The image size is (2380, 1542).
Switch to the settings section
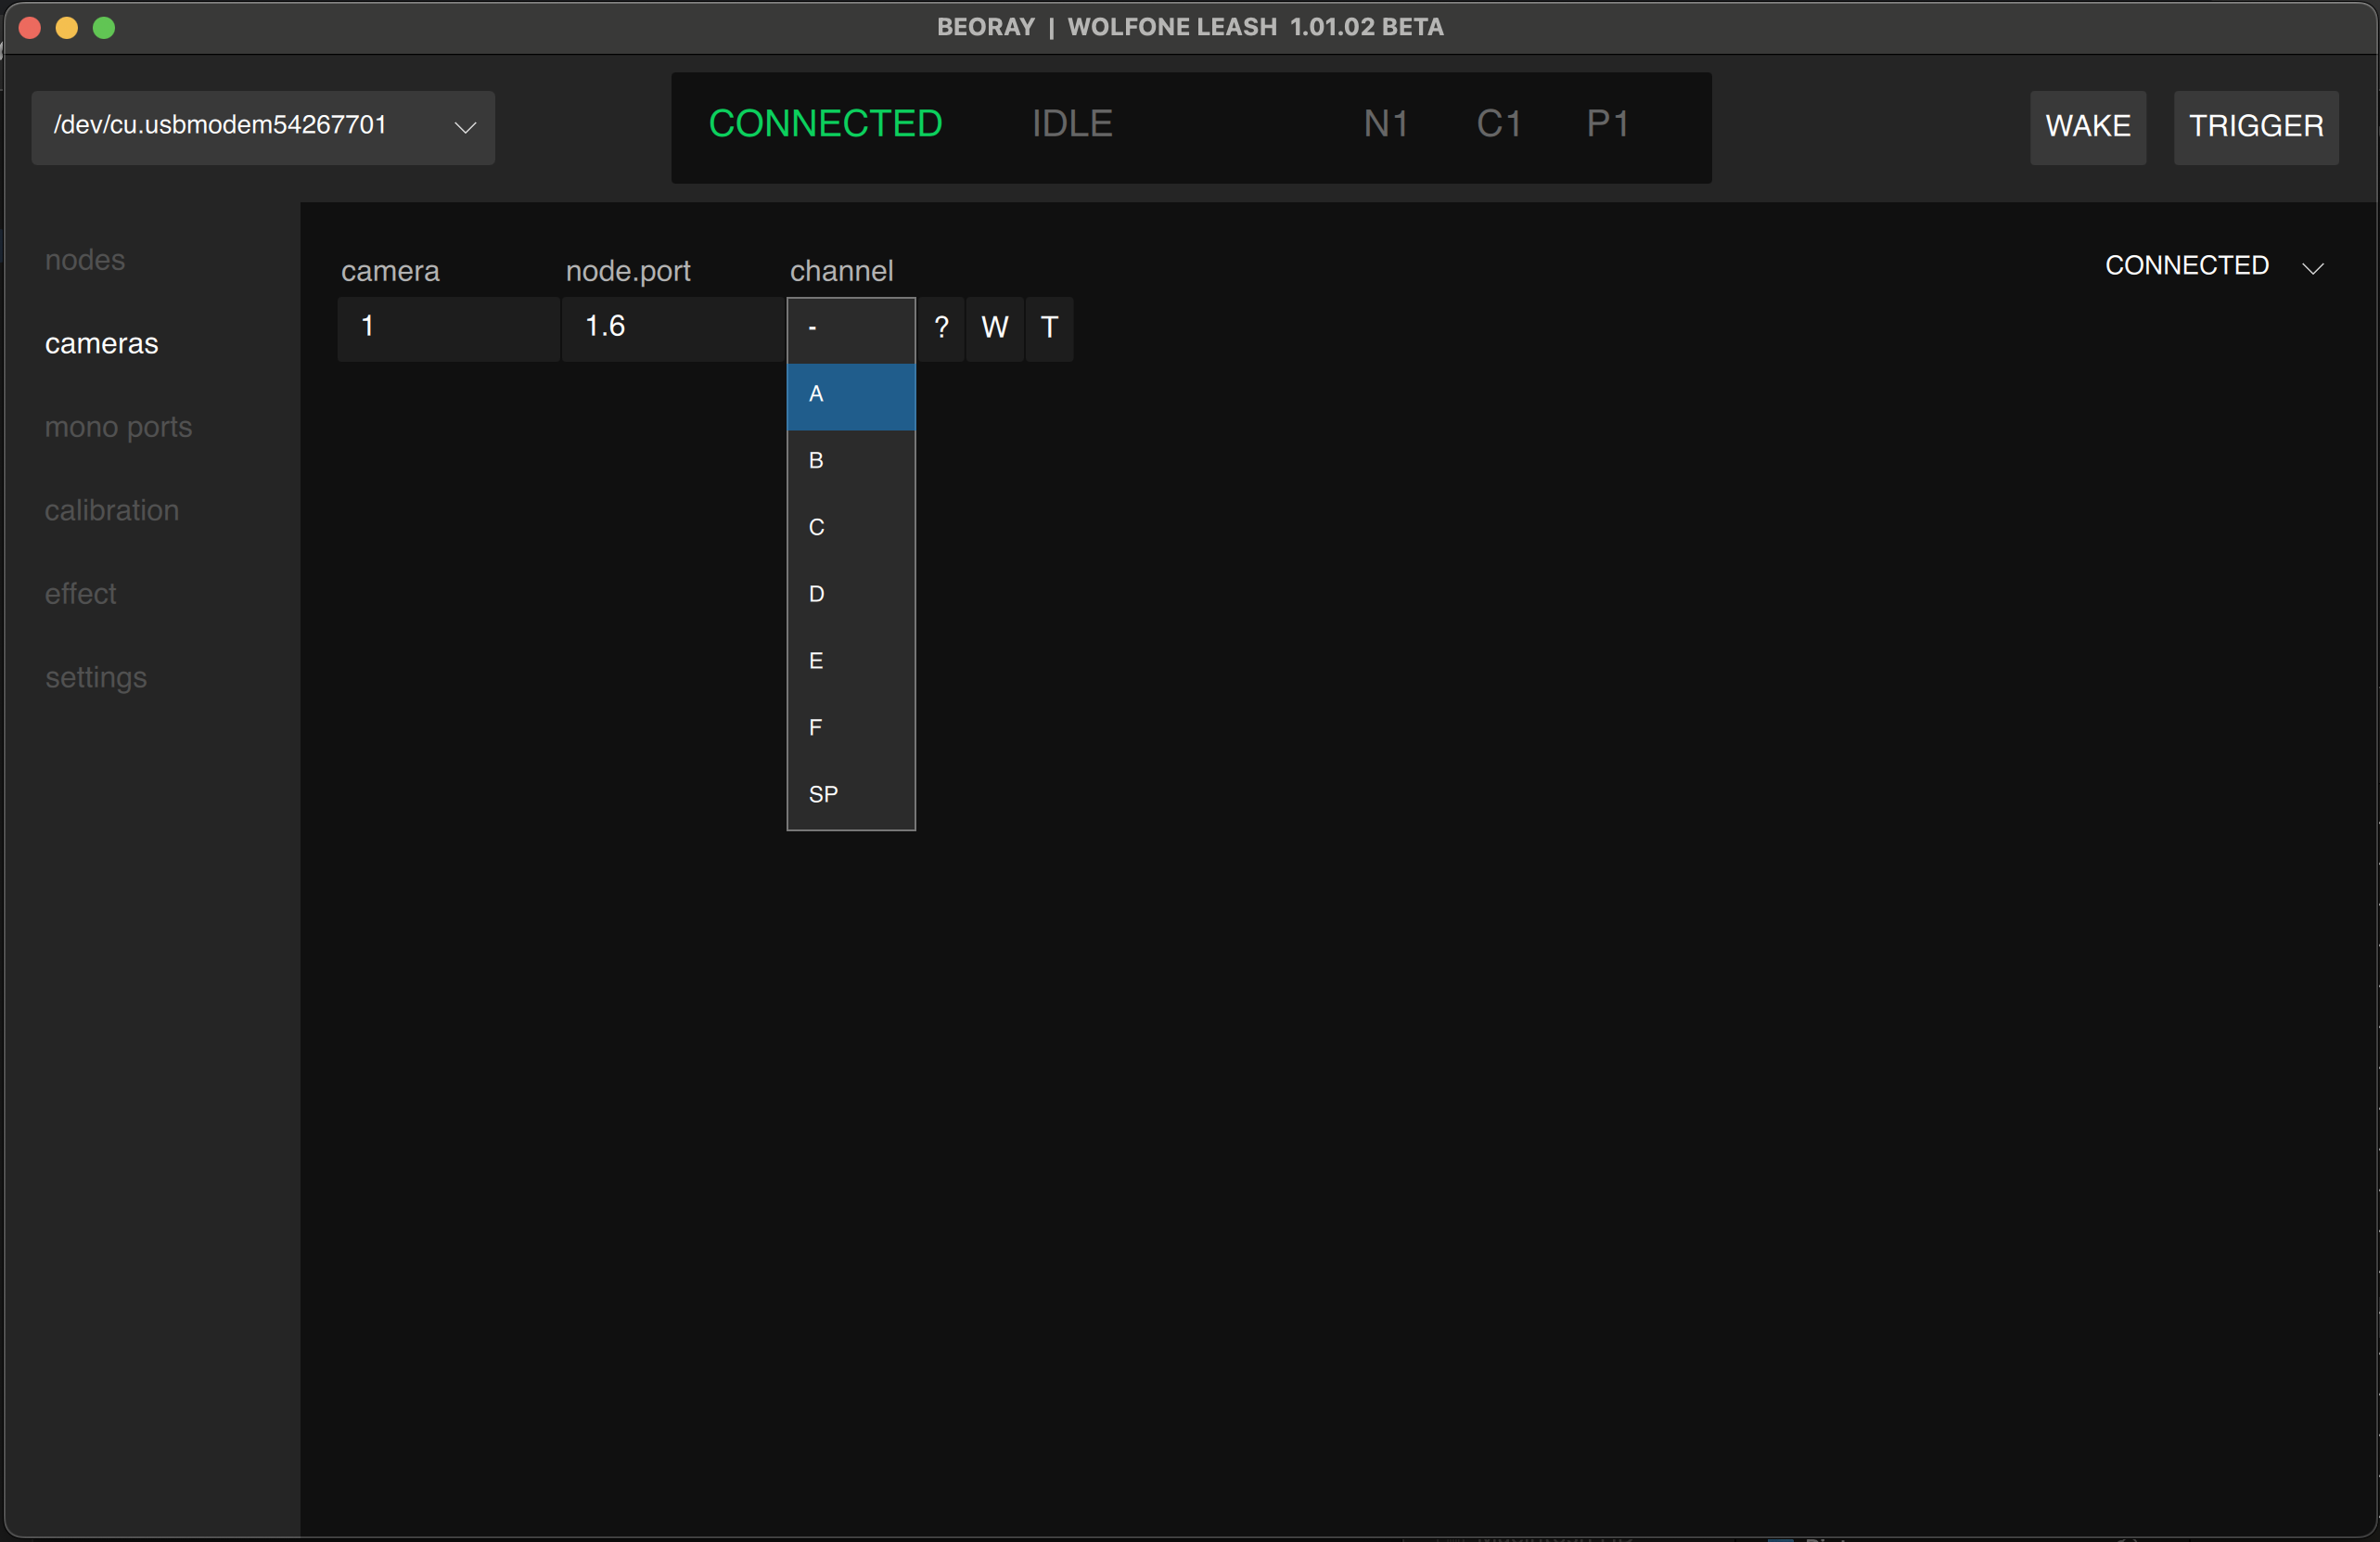(x=96, y=677)
